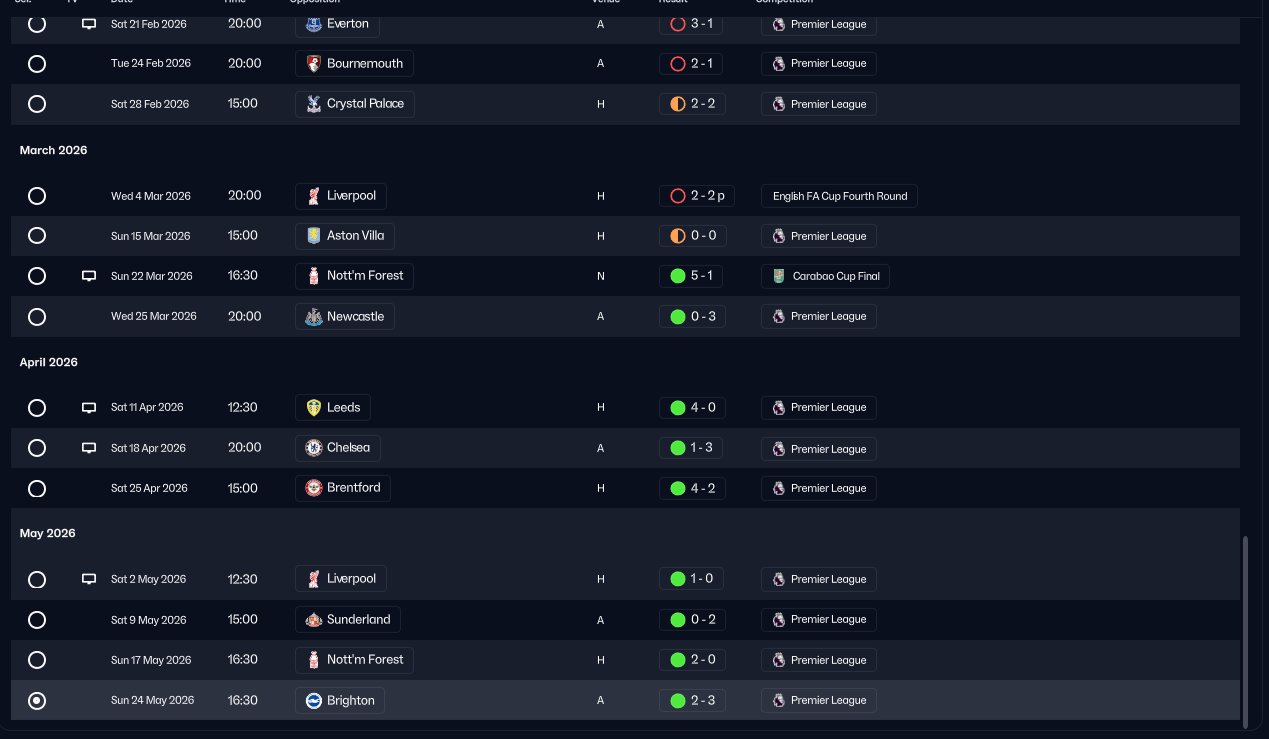The width and height of the screenshot is (1269, 739).
Task: Open the English FA Cup Fourth Round competition
Action: click(839, 196)
